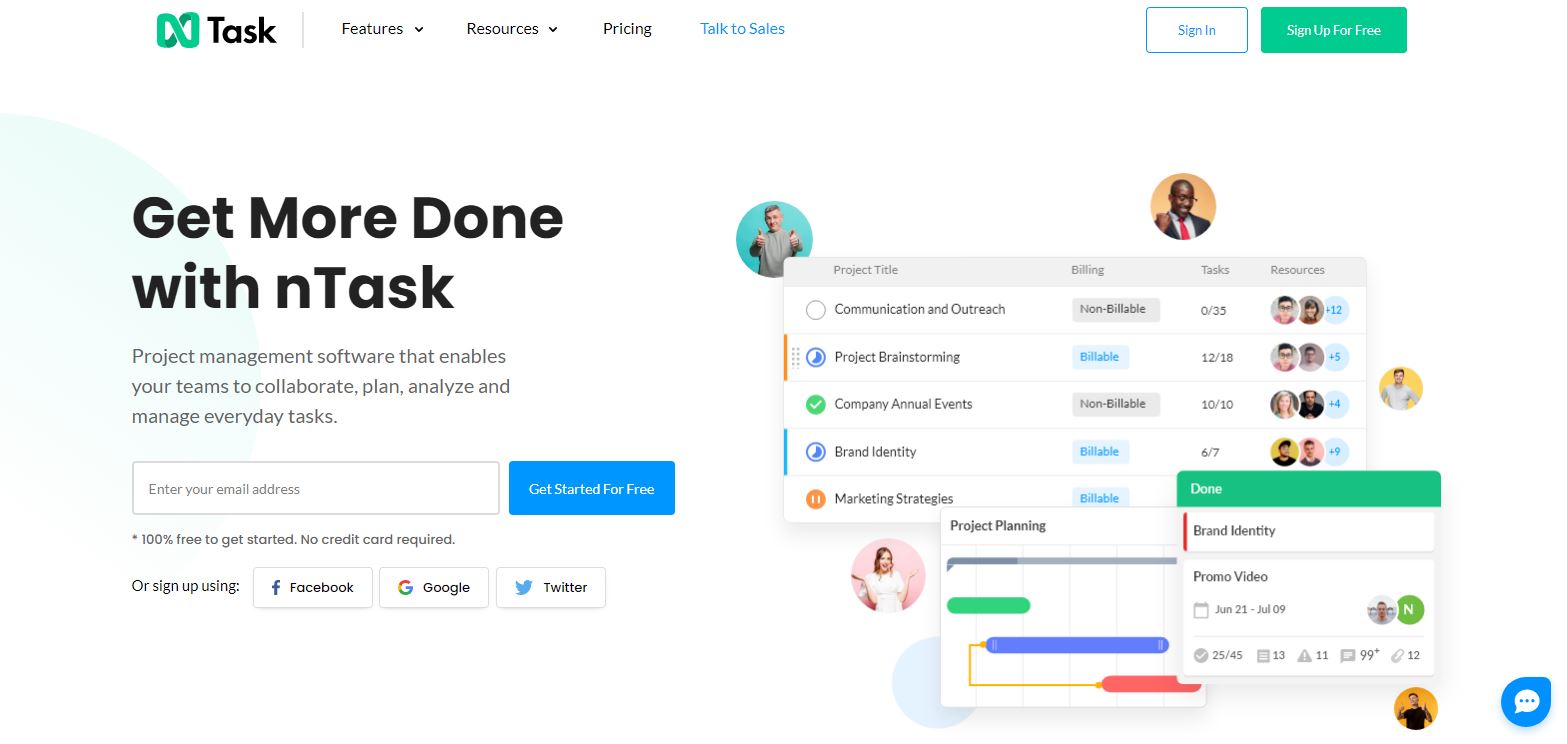Click the Tasks column header

click(1215, 270)
